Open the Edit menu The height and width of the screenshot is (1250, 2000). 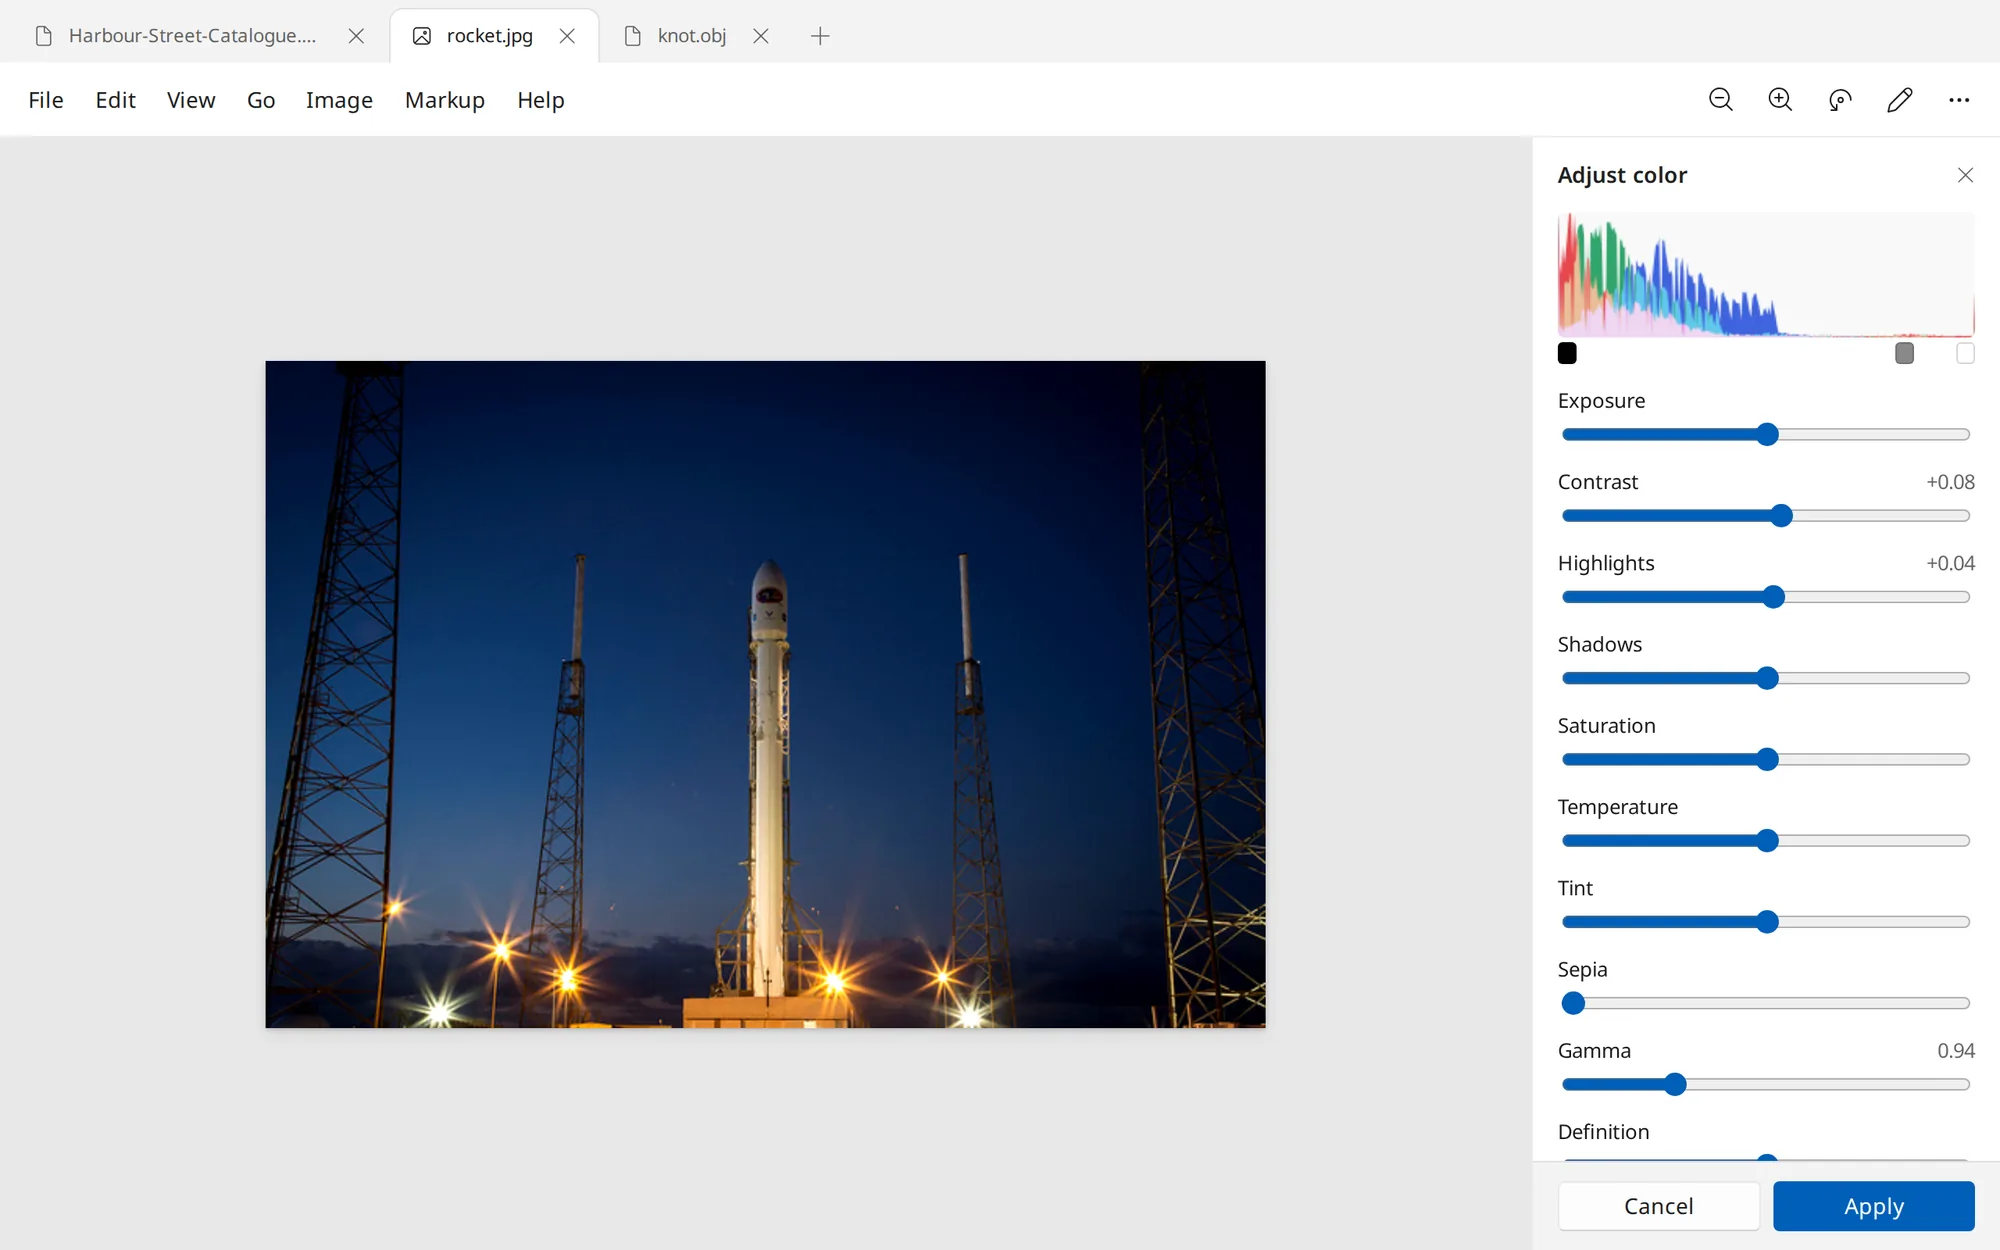115,100
